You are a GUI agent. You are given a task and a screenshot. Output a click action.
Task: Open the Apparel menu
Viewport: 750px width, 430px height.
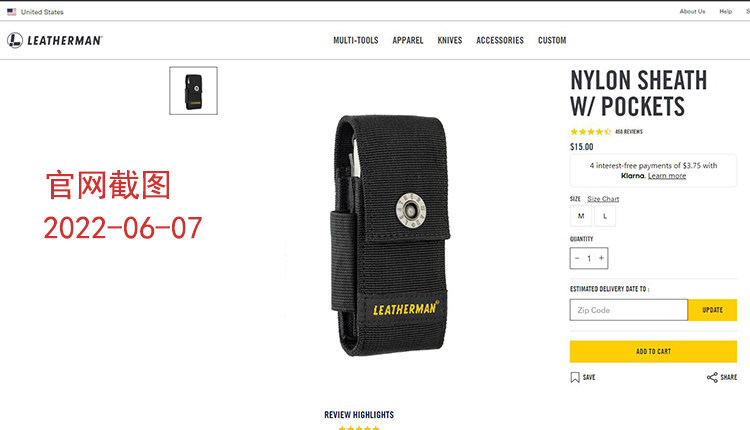point(408,40)
